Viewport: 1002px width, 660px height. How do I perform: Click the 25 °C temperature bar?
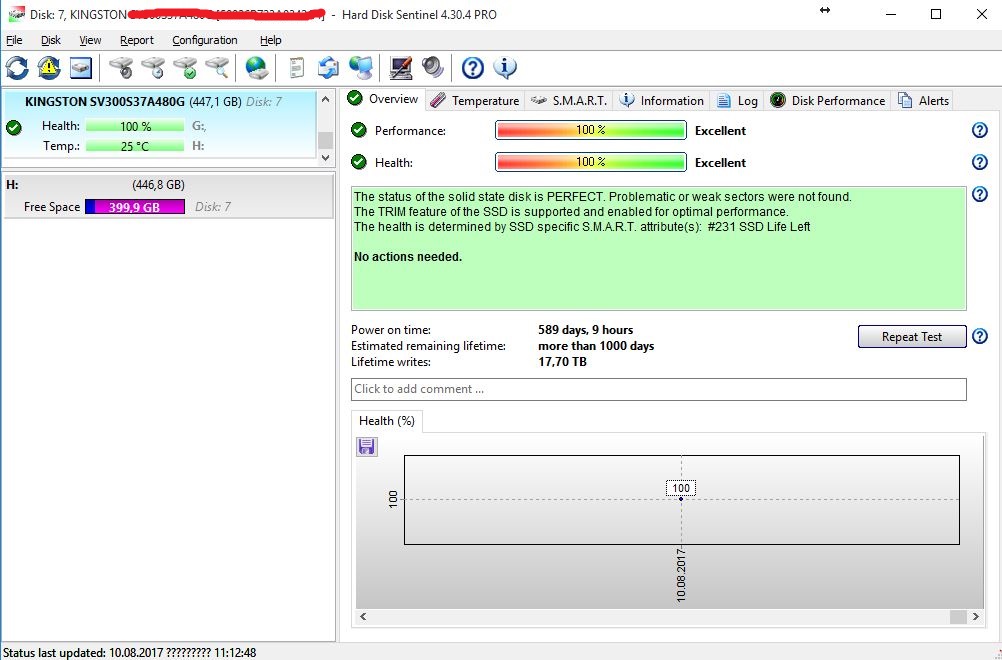click(x=135, y=146)
